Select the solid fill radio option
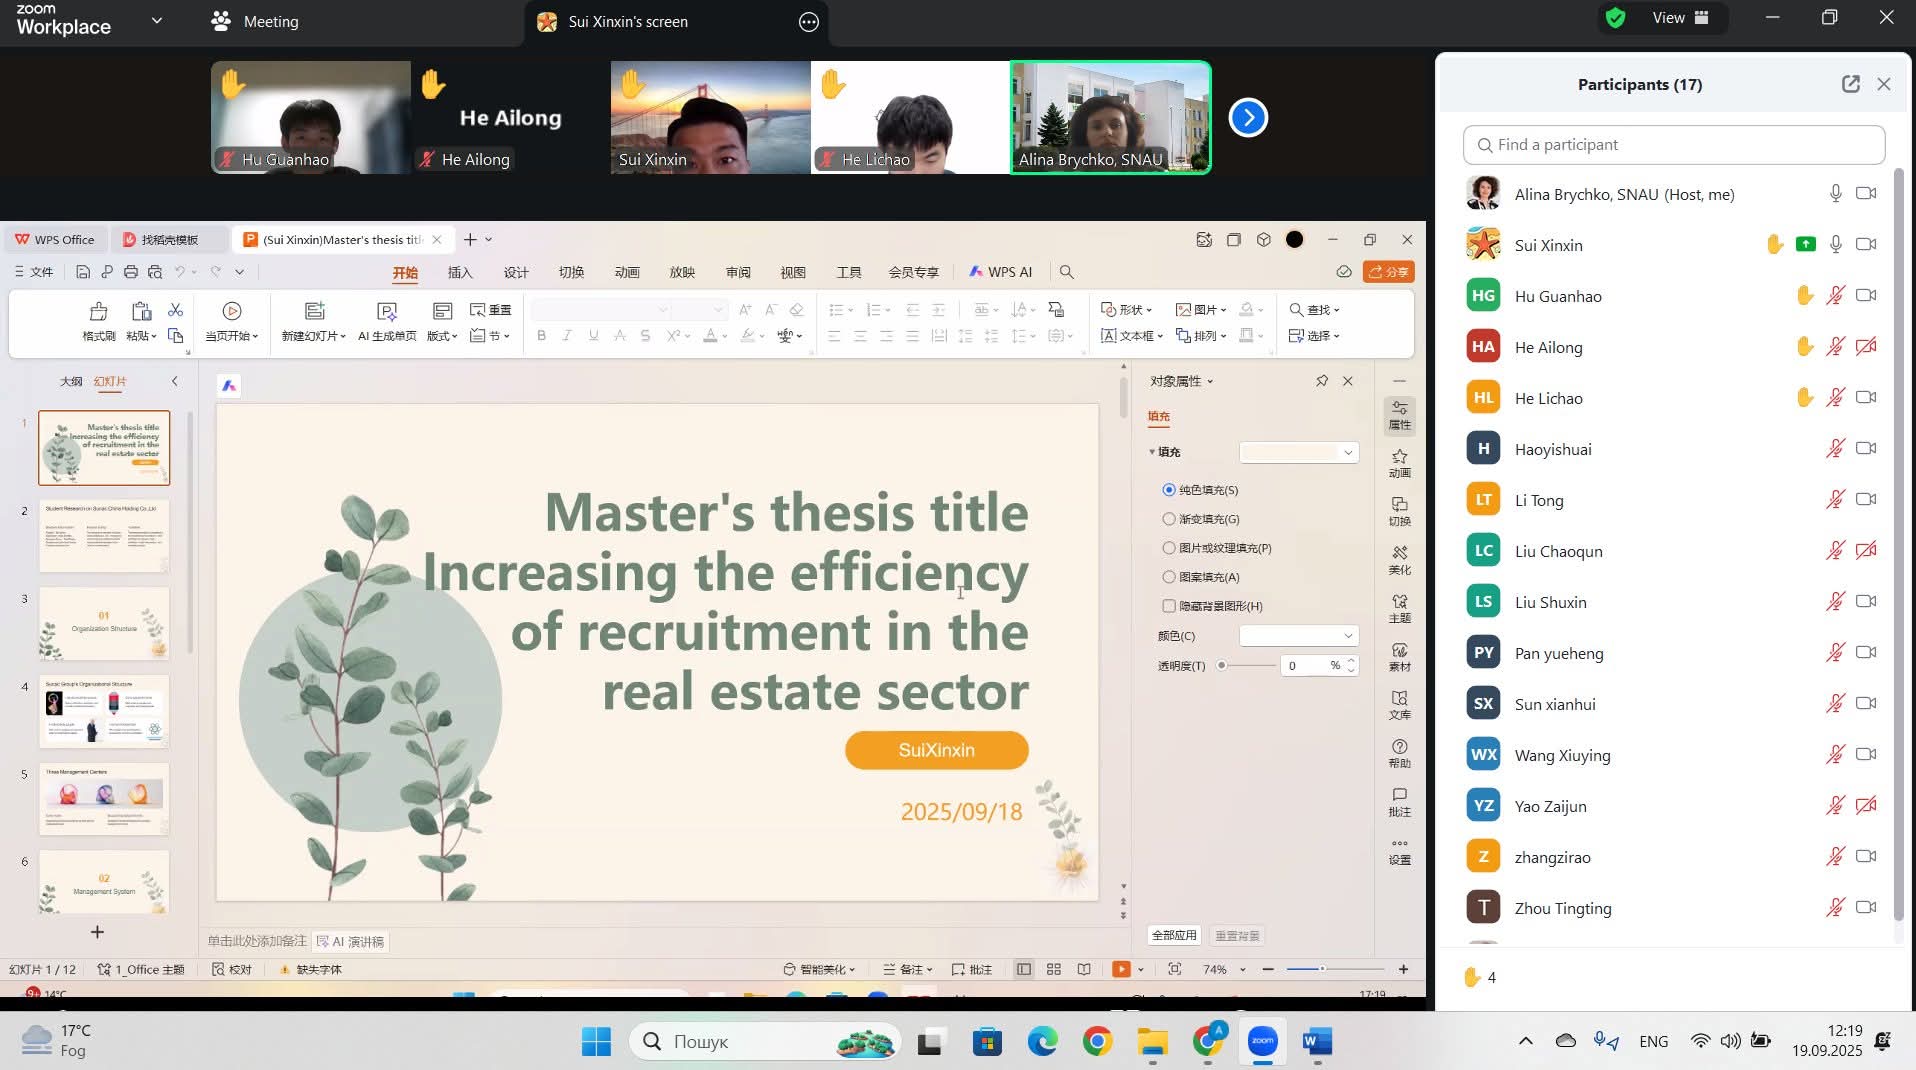 (1169, 490)
